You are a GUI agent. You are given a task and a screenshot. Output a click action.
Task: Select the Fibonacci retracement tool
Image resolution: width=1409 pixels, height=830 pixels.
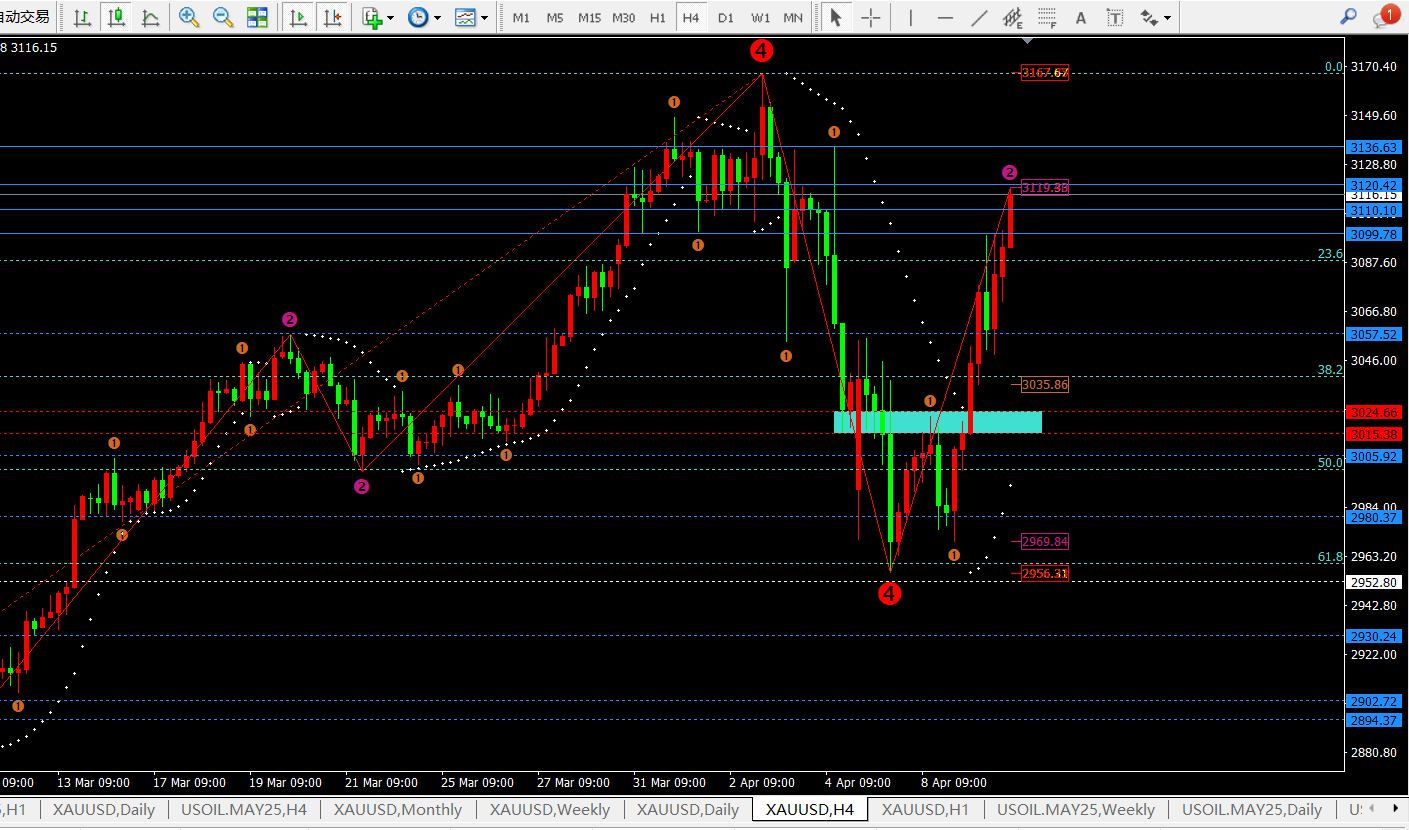point(1047,17)
